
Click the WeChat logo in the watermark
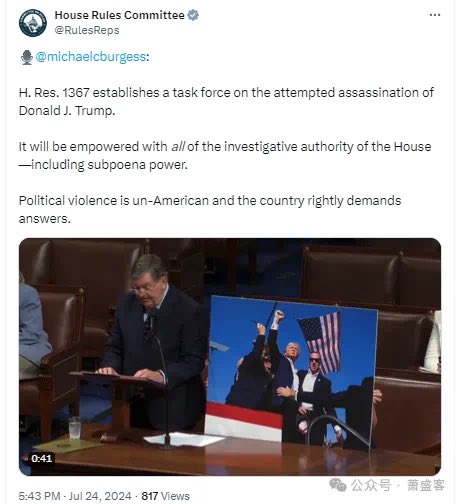pos(338,485)
